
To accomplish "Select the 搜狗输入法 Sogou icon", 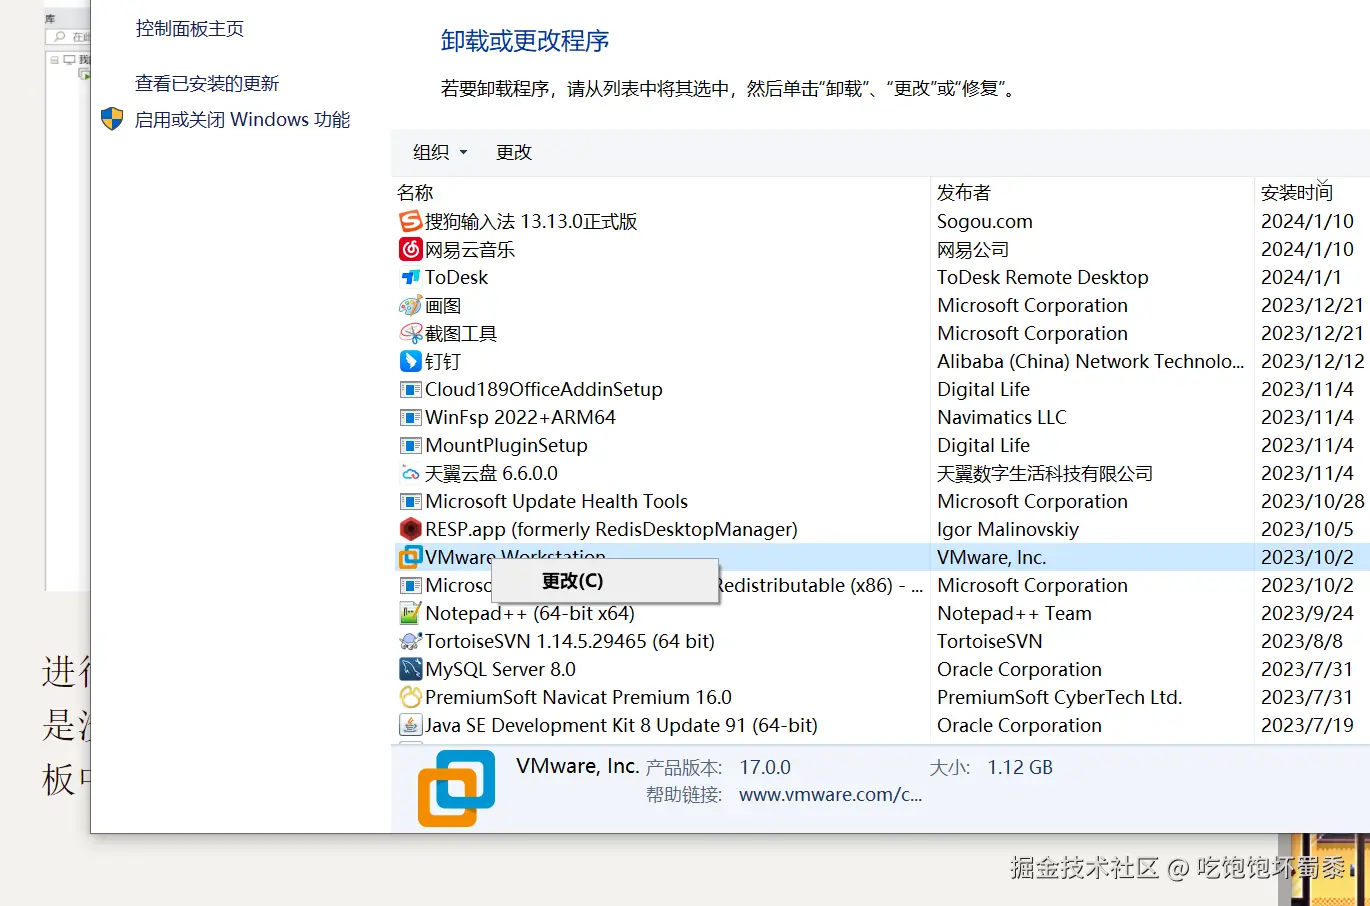I will tap(411, 221).
